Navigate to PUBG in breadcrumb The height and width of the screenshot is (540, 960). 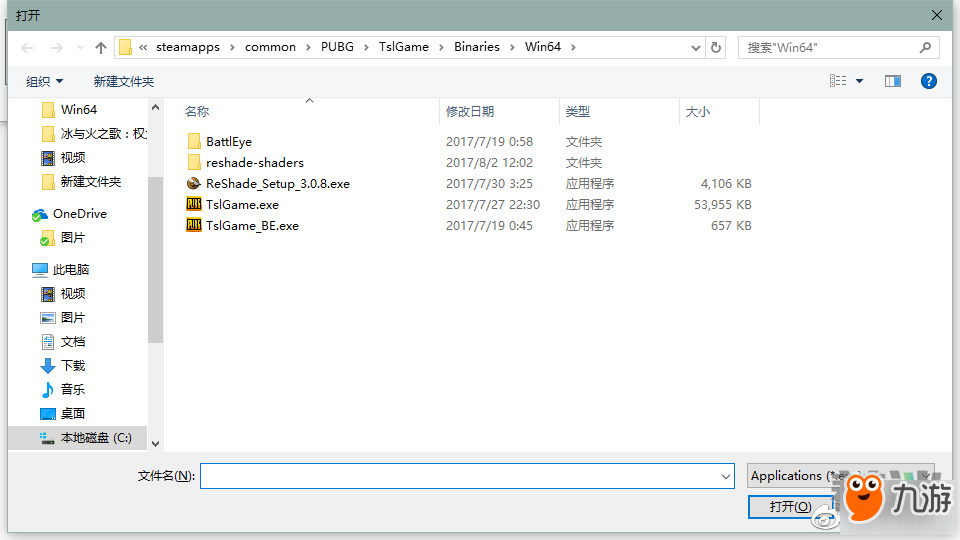click(337, 47)
